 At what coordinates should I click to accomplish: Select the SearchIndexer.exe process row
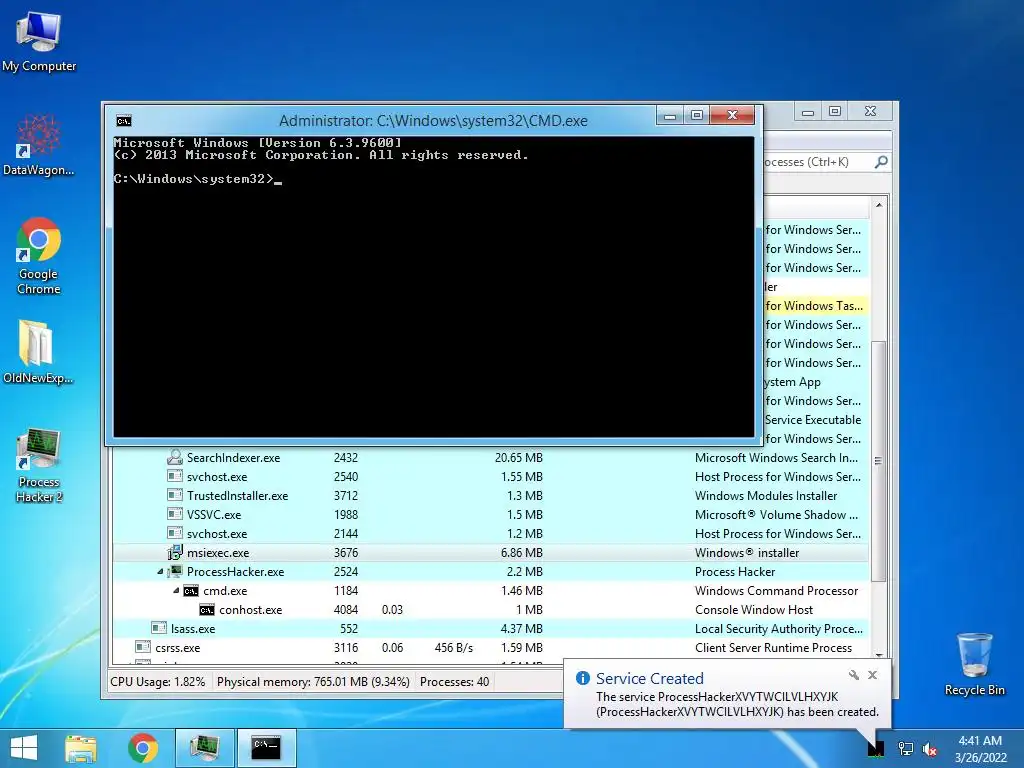pos(490,458)
